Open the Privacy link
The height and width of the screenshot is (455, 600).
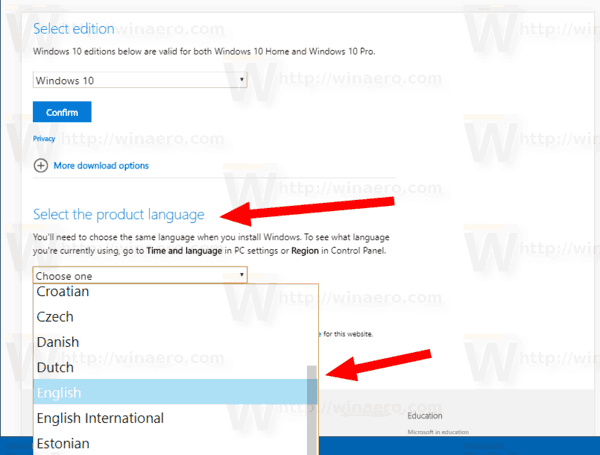tap(44, 139)
